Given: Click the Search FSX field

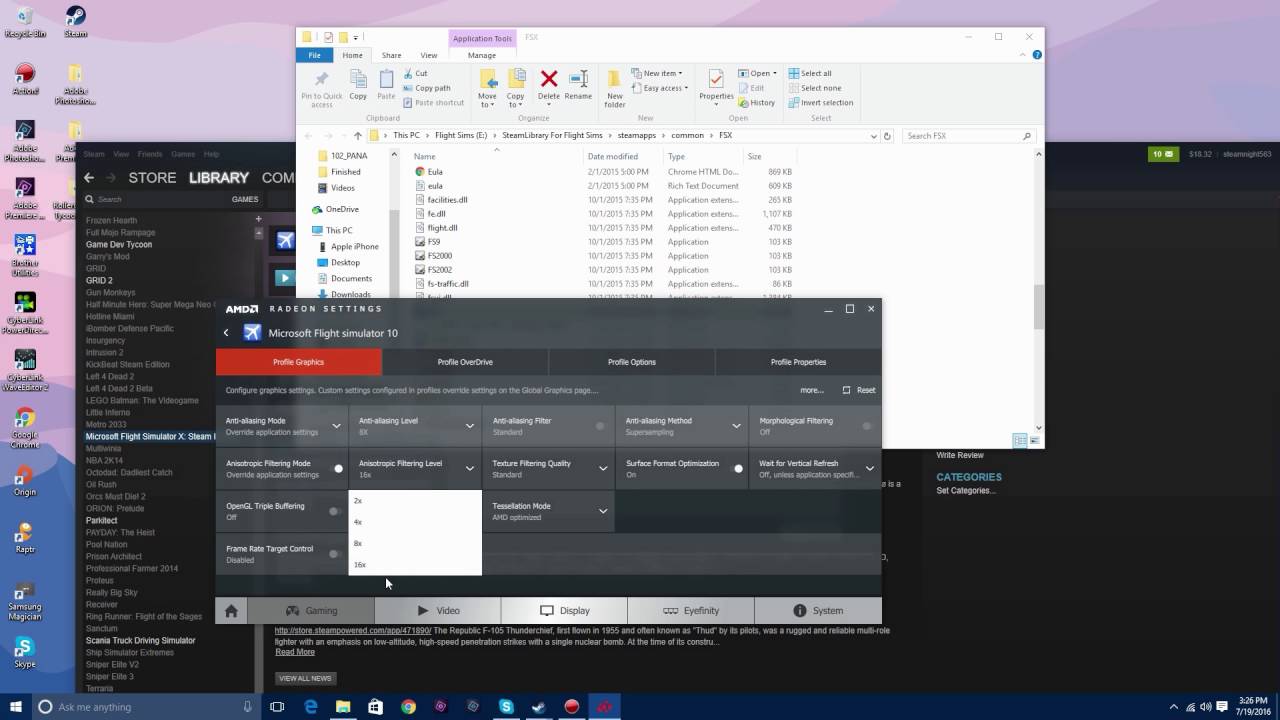Looking at the screenshot, I should (968, 135).
